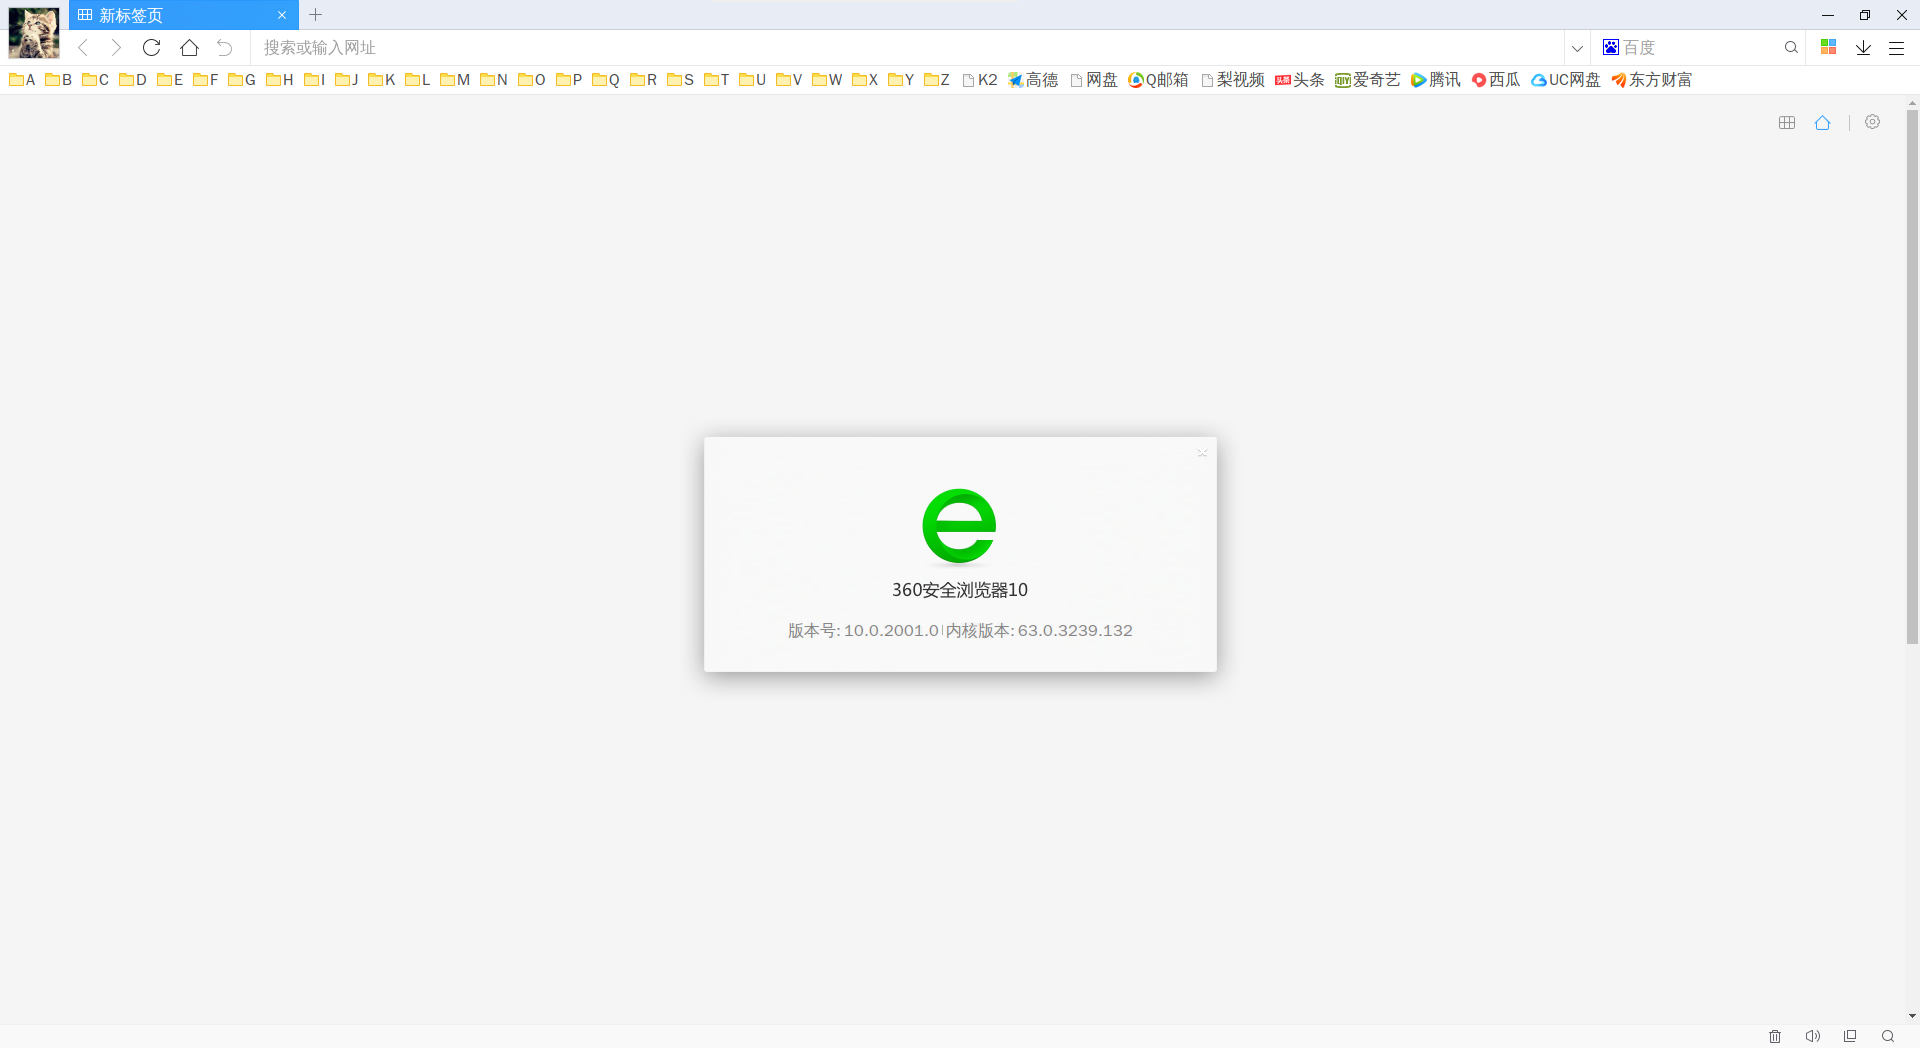Open bookmark folder D
Viewport: 1920px width, 1048px height.
point(132,79)
